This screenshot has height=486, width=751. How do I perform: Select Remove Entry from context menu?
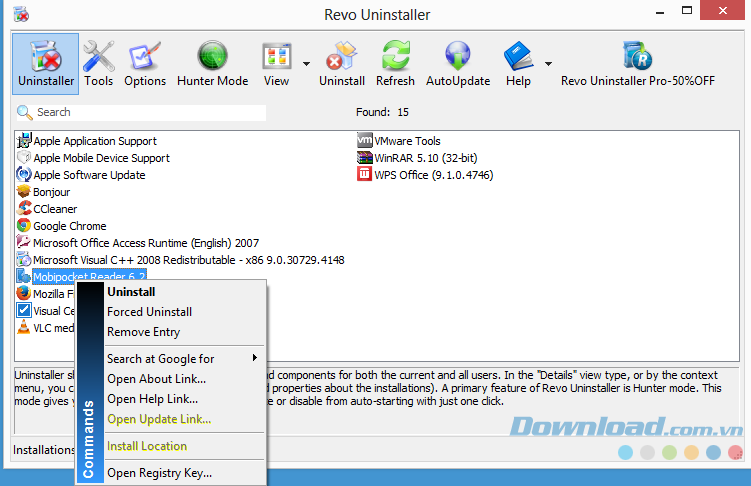coord(143,332)
